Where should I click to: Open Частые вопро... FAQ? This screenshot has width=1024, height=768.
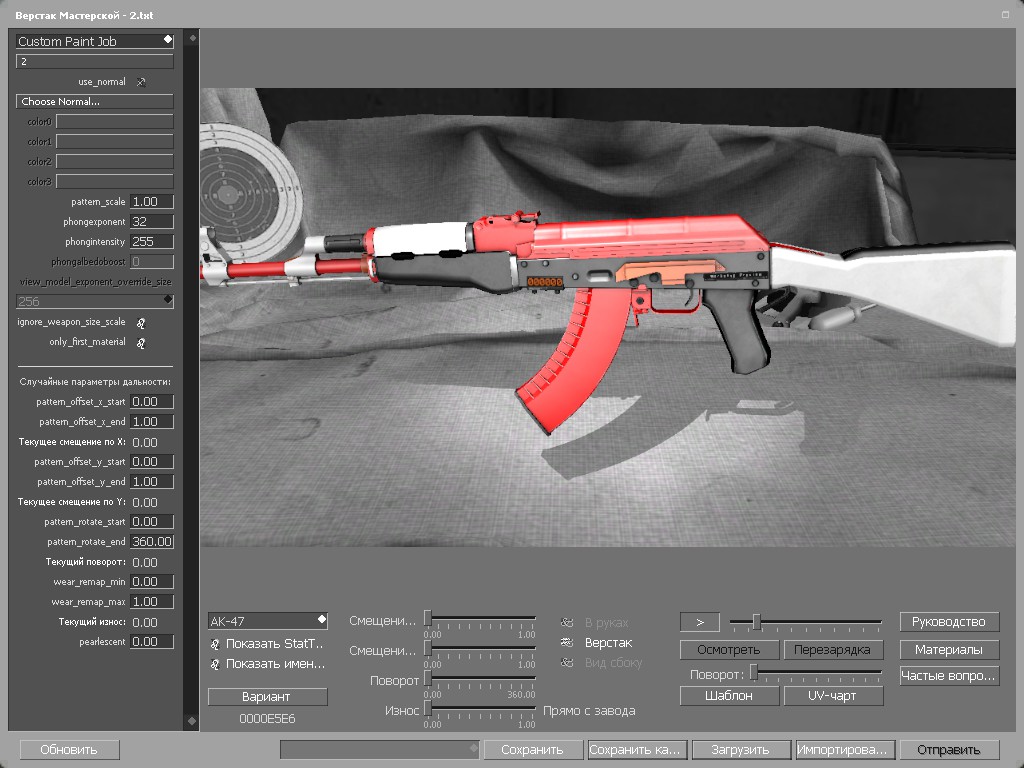[950, 676]
